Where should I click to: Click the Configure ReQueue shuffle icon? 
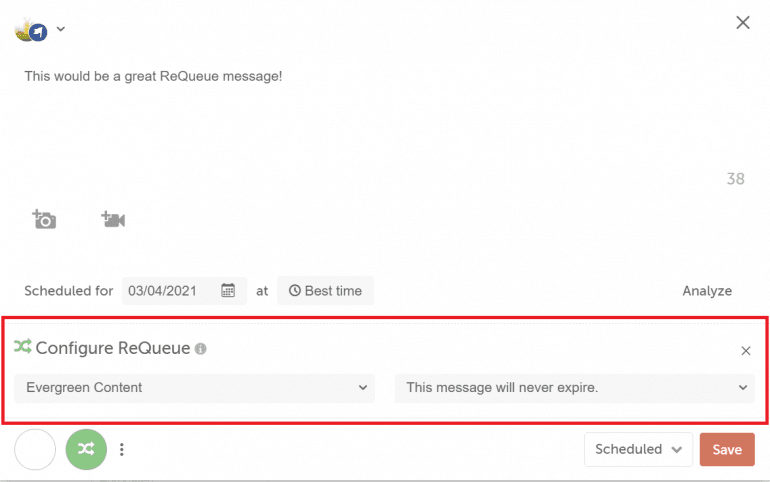click(x=23, y=347)
